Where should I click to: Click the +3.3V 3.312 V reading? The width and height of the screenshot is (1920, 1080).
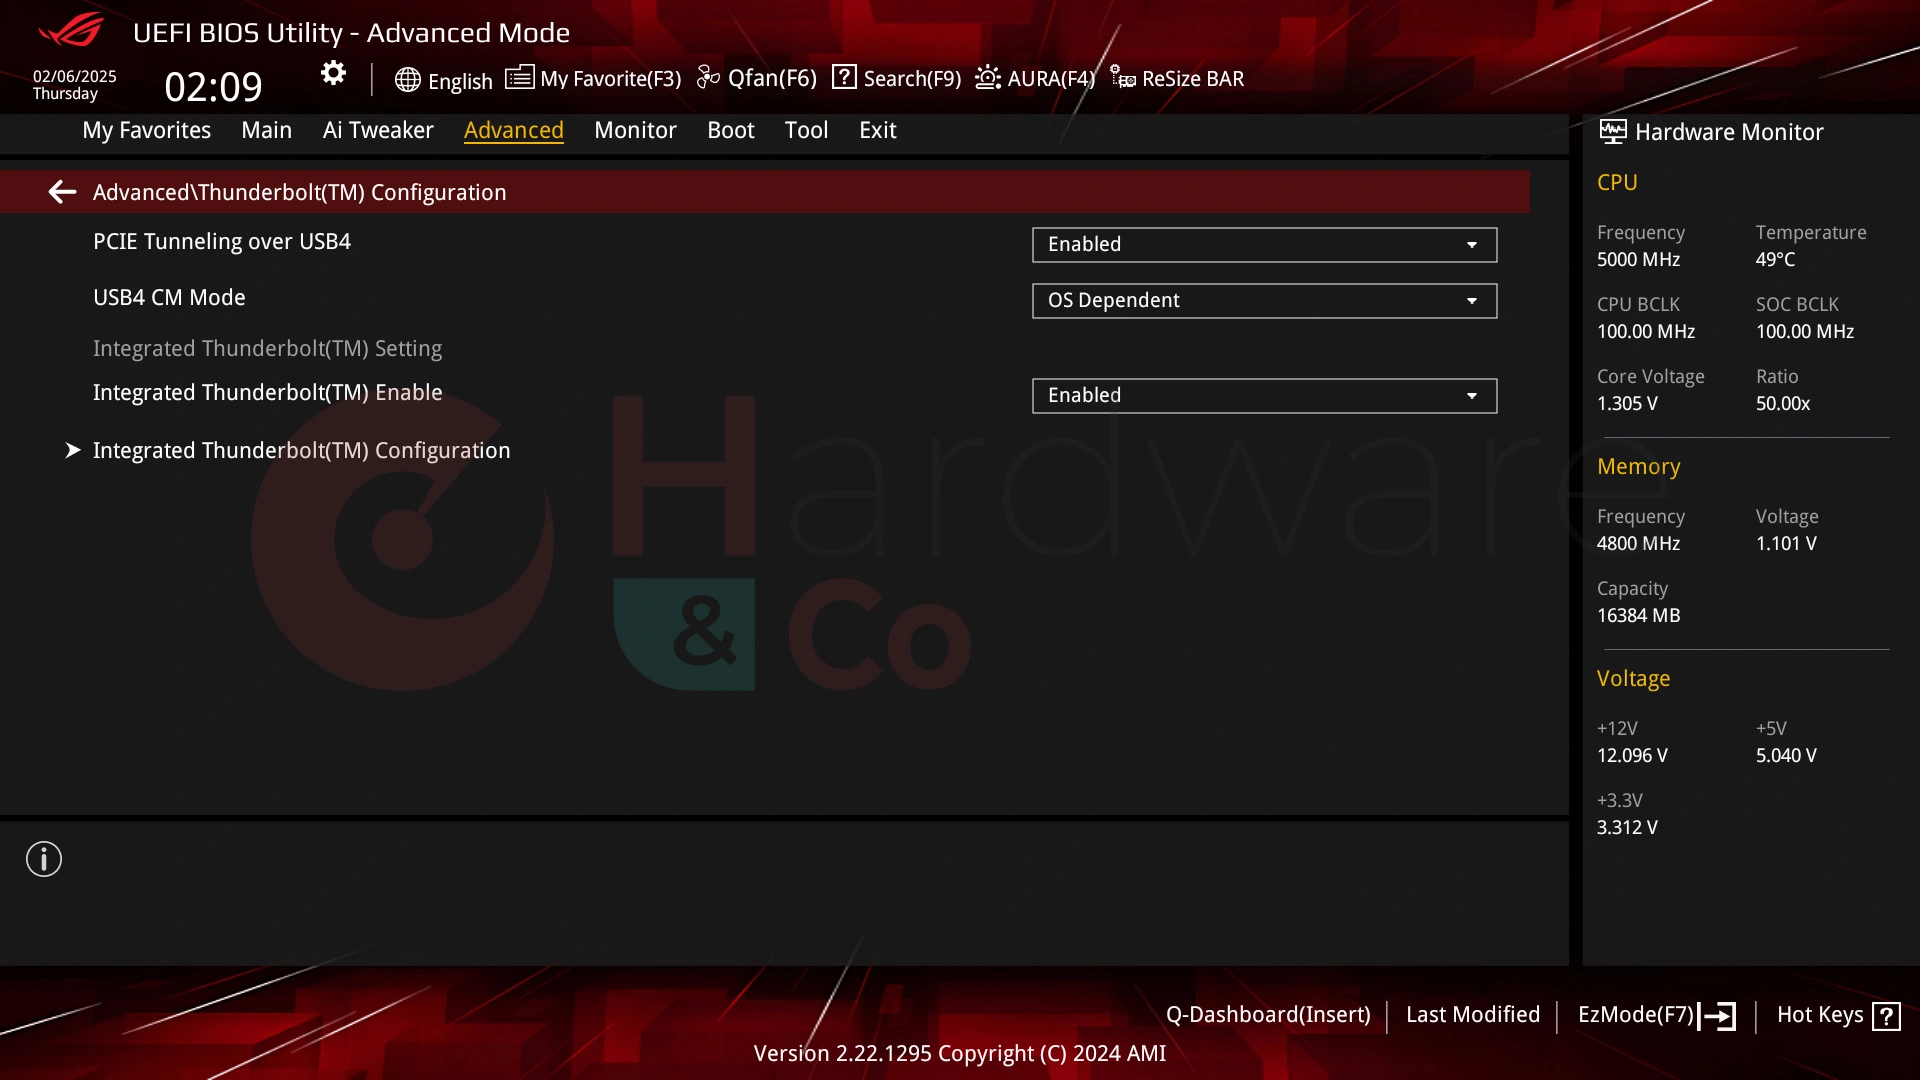tap(1627, 827)
